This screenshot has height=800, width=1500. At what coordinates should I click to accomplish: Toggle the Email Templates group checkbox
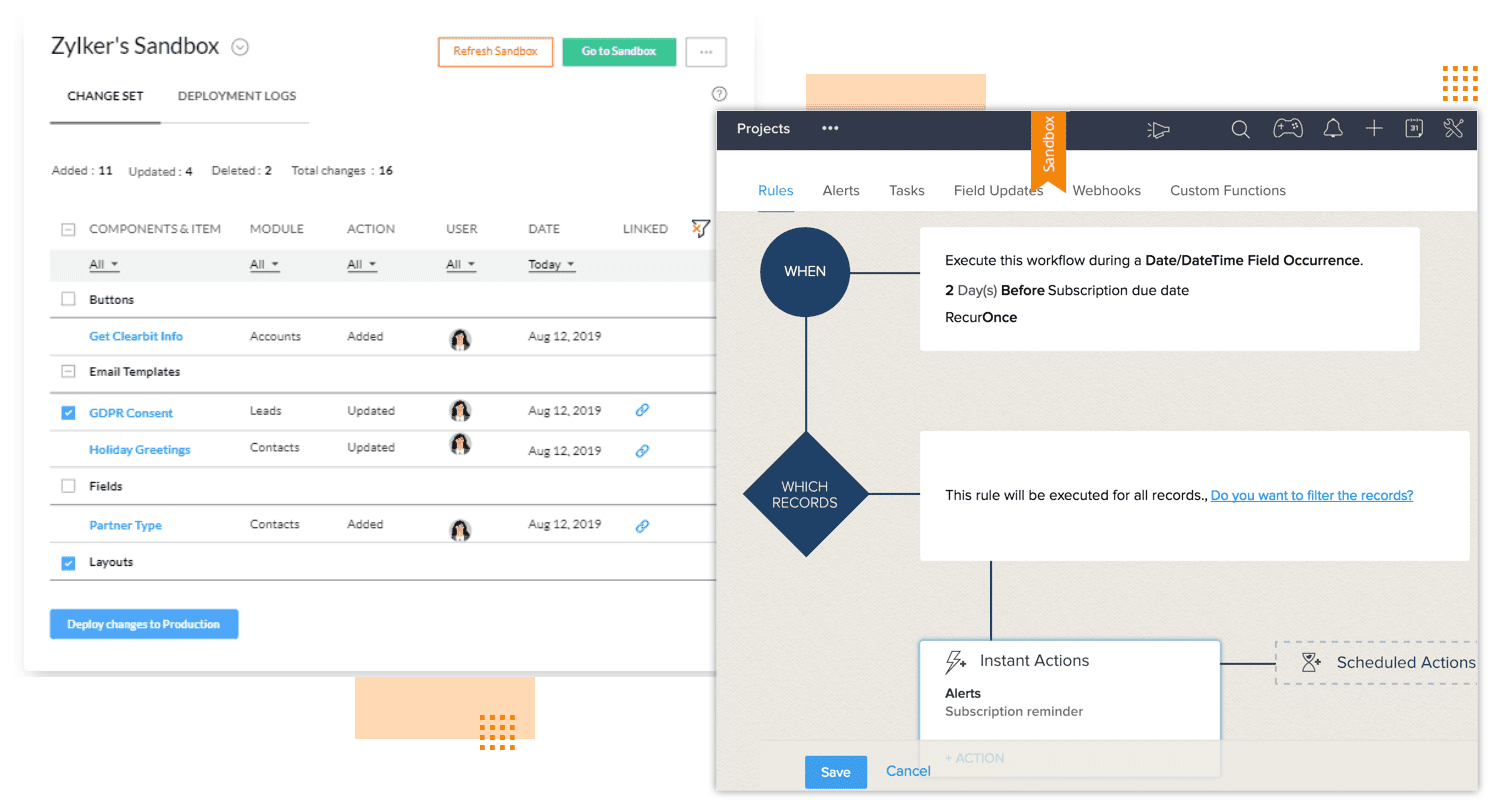point(68,371)
